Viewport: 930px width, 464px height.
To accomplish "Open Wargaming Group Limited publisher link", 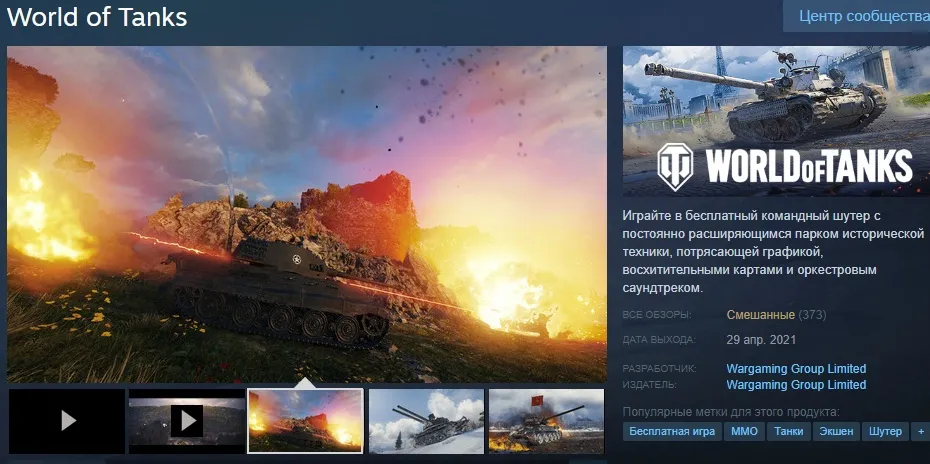I will (x=796, y=384).
